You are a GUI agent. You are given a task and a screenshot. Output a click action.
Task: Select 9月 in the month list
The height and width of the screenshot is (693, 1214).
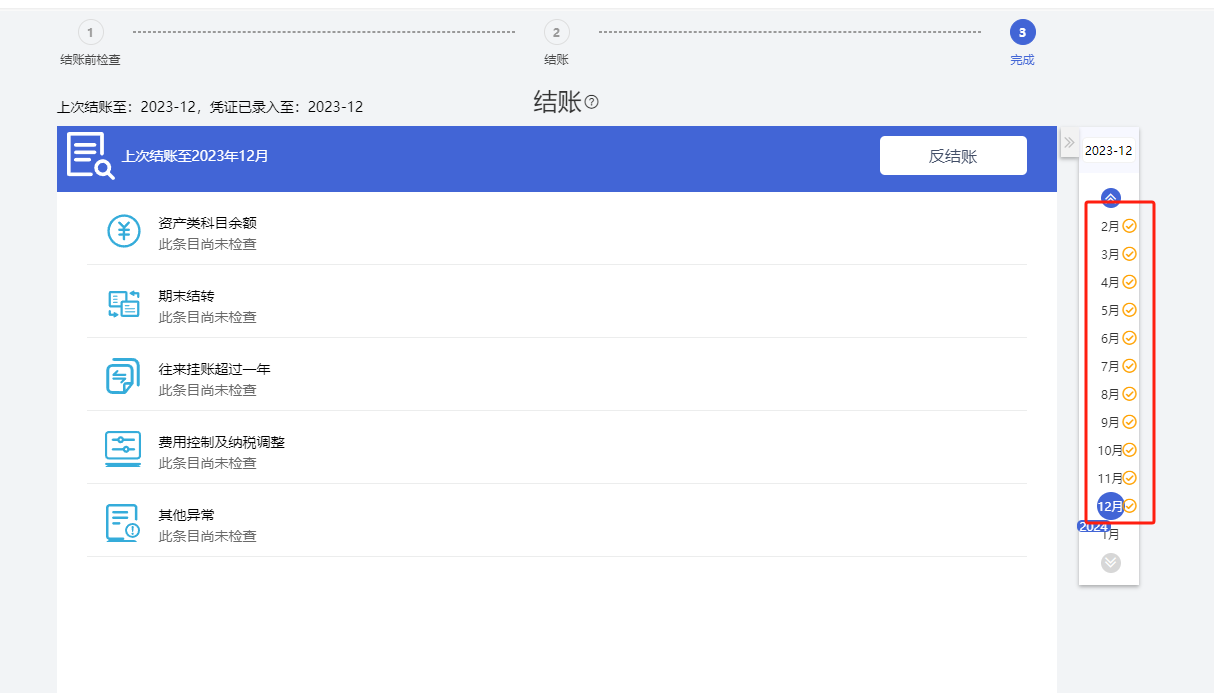pos(1110,422)
